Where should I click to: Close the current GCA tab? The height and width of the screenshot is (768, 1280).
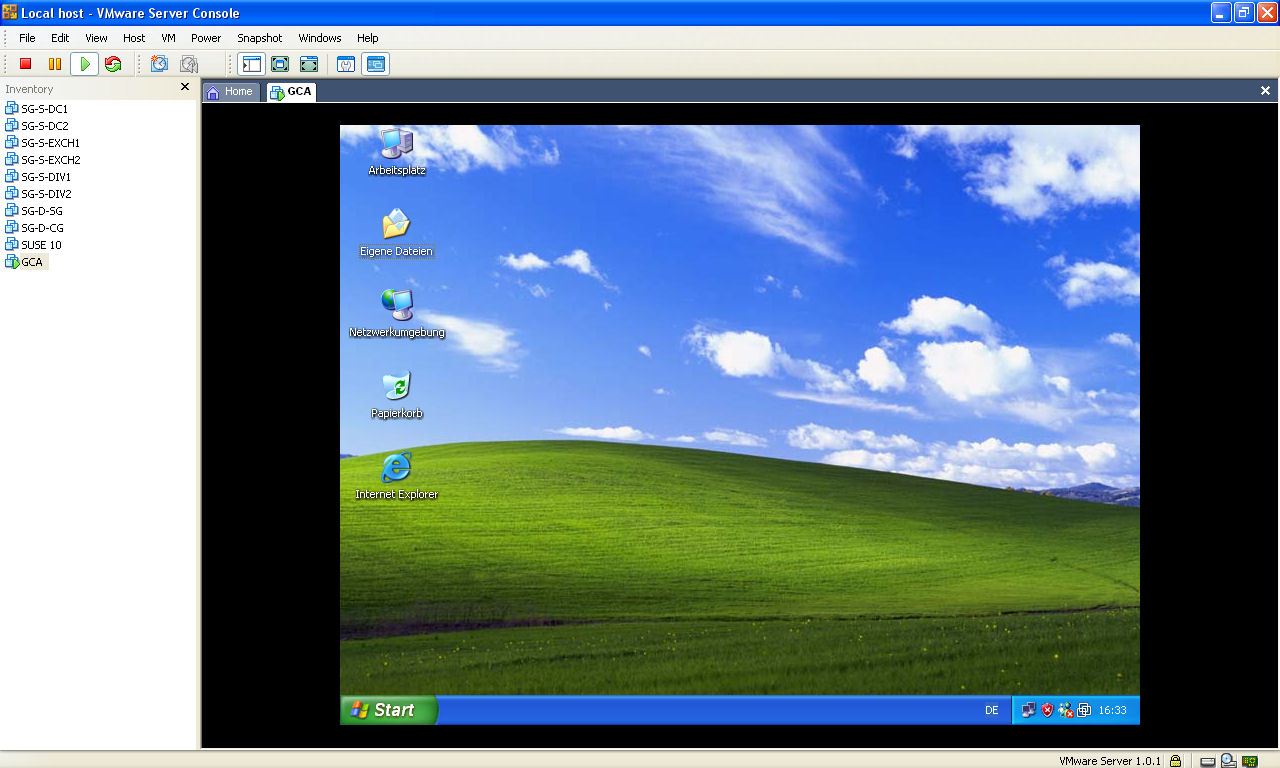[1265, 91]
